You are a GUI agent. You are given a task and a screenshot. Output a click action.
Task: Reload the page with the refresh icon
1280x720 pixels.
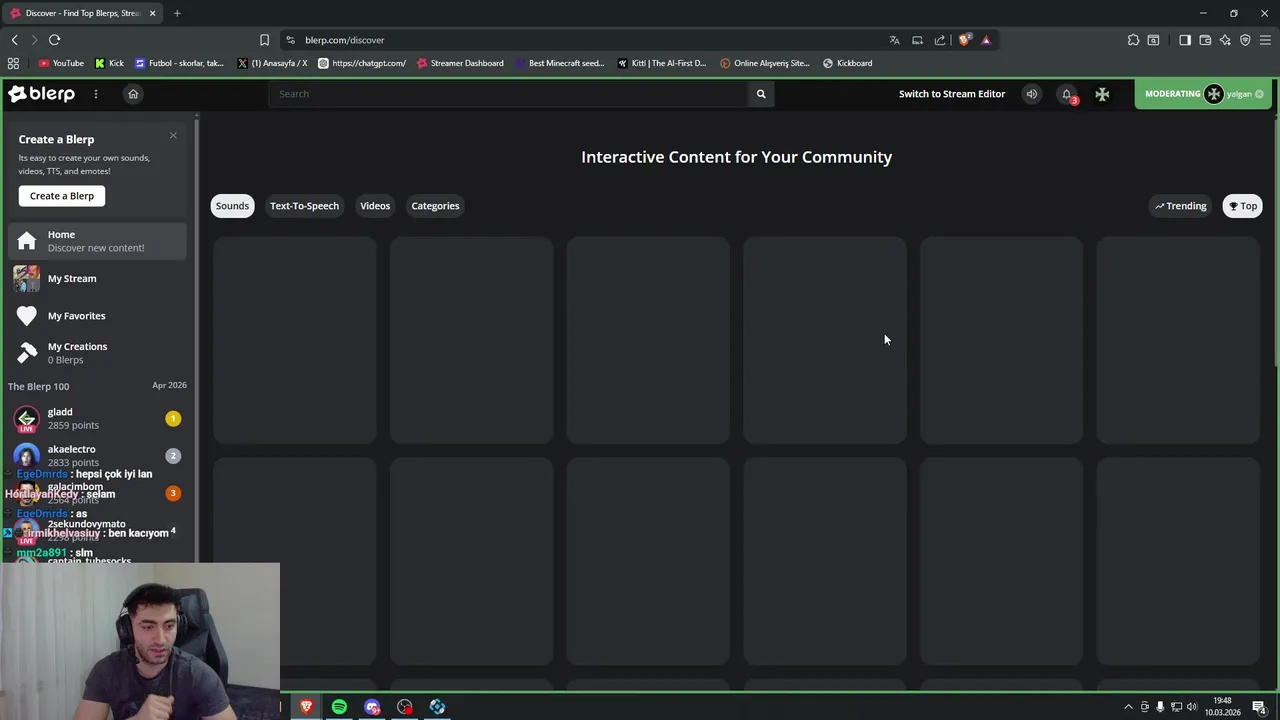(x=54, y=40)
